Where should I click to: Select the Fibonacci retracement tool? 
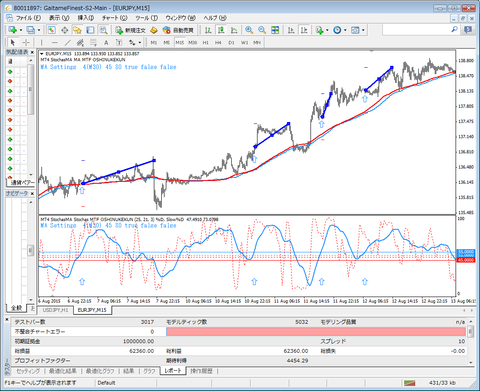pos(93,42)
